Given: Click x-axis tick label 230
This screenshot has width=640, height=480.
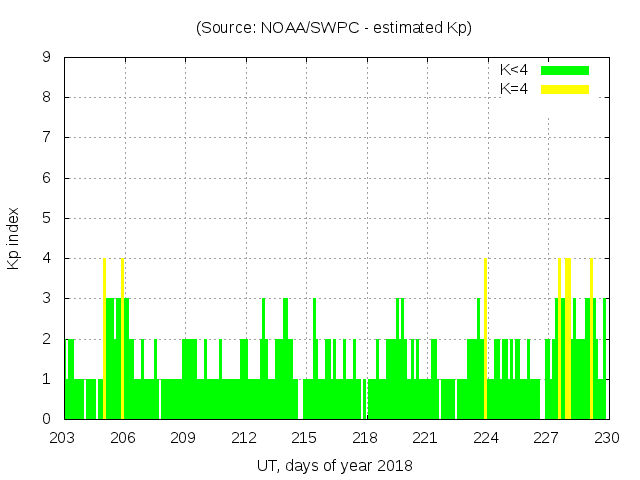Looking at the screenshot, I should click(607, 437).
